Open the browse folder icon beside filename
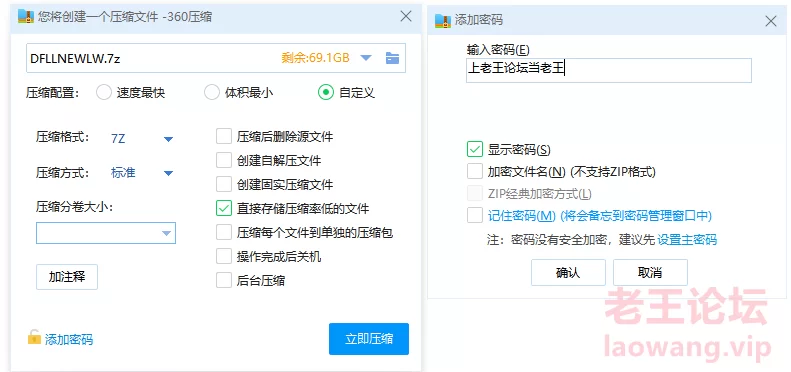Image resolution: width=791 pixels, height=372 pixels. point(392,58)
